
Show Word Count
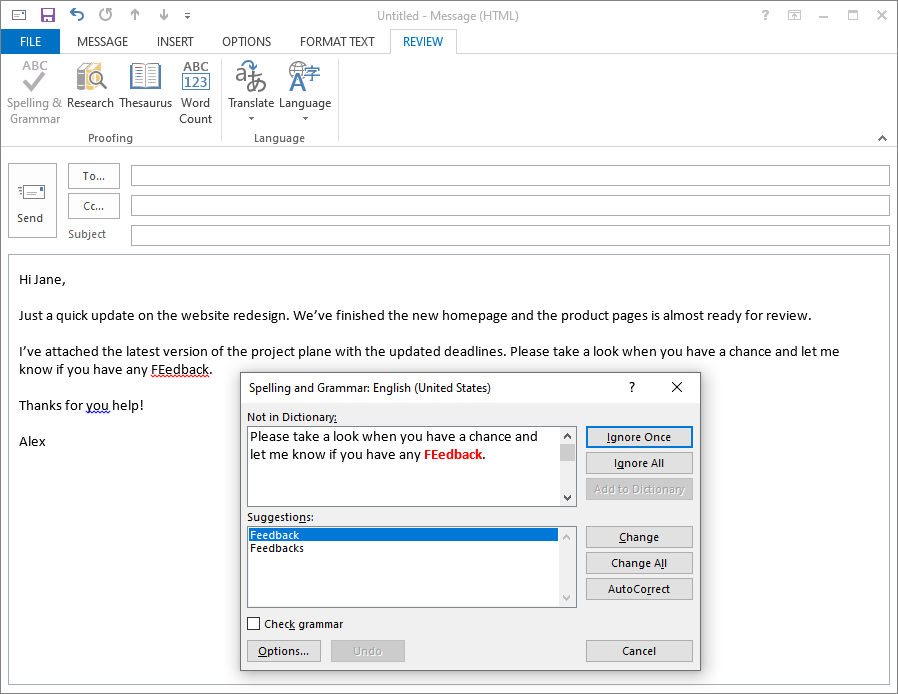point(195,93)
